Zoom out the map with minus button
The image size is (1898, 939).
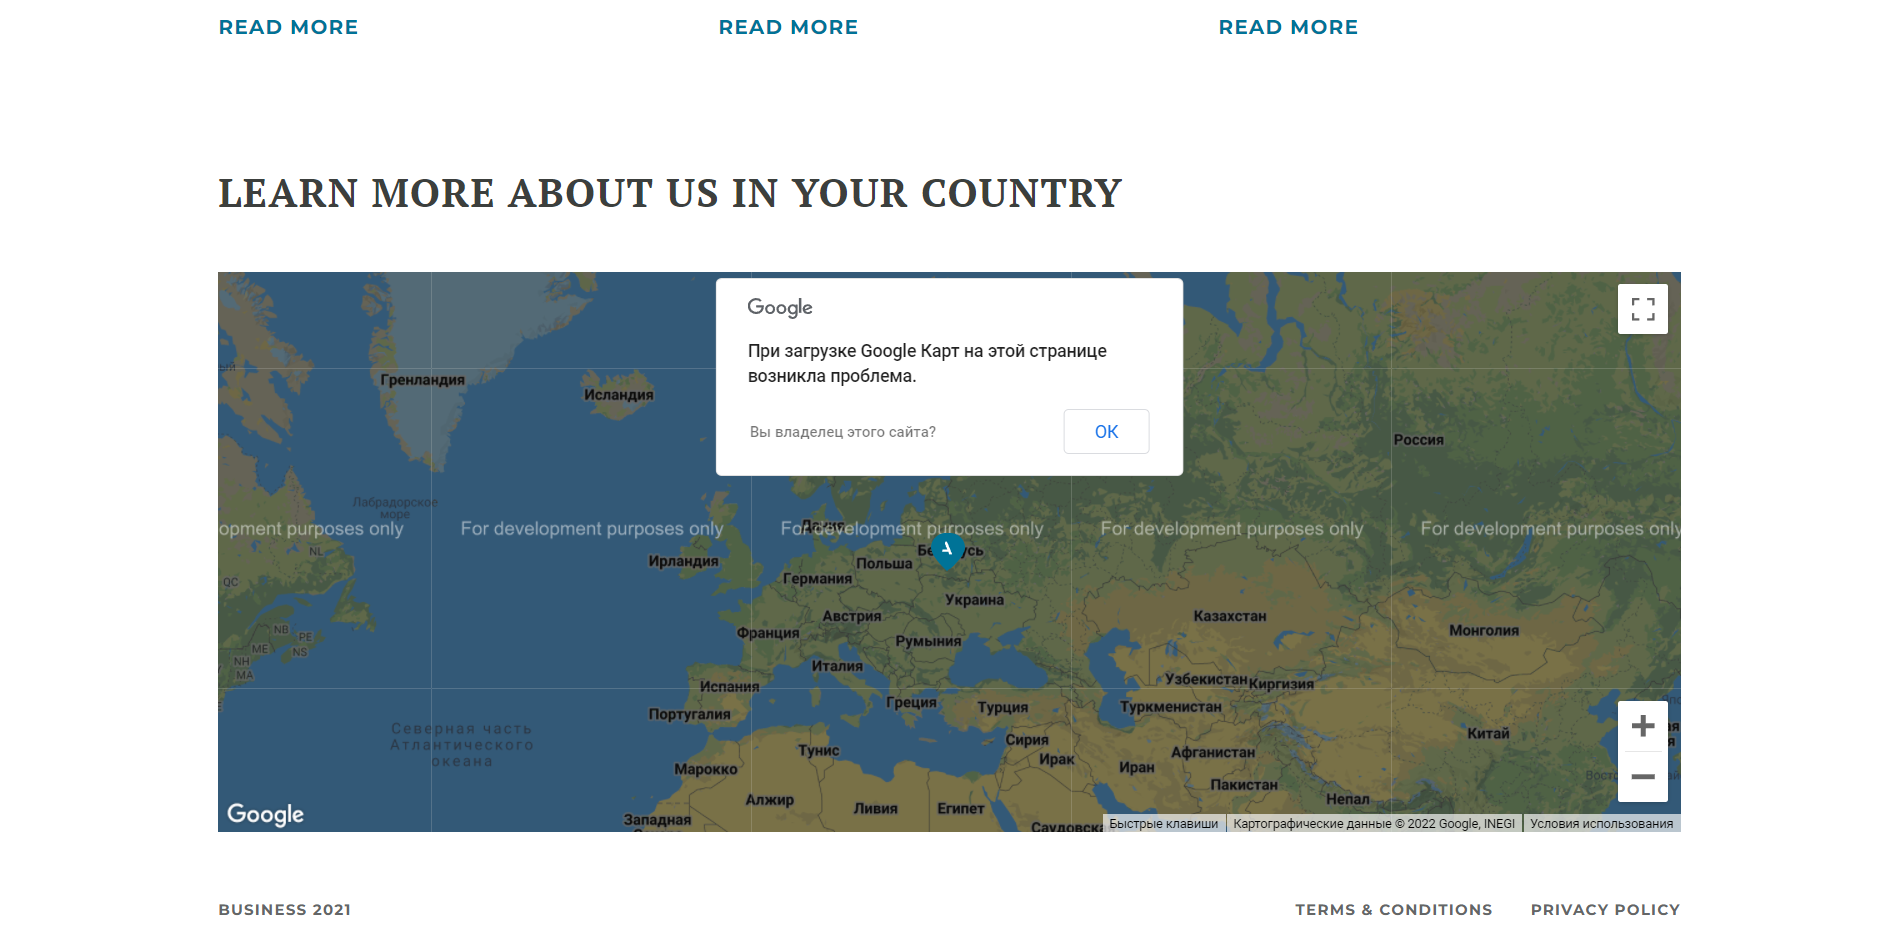click(1642, 777)
